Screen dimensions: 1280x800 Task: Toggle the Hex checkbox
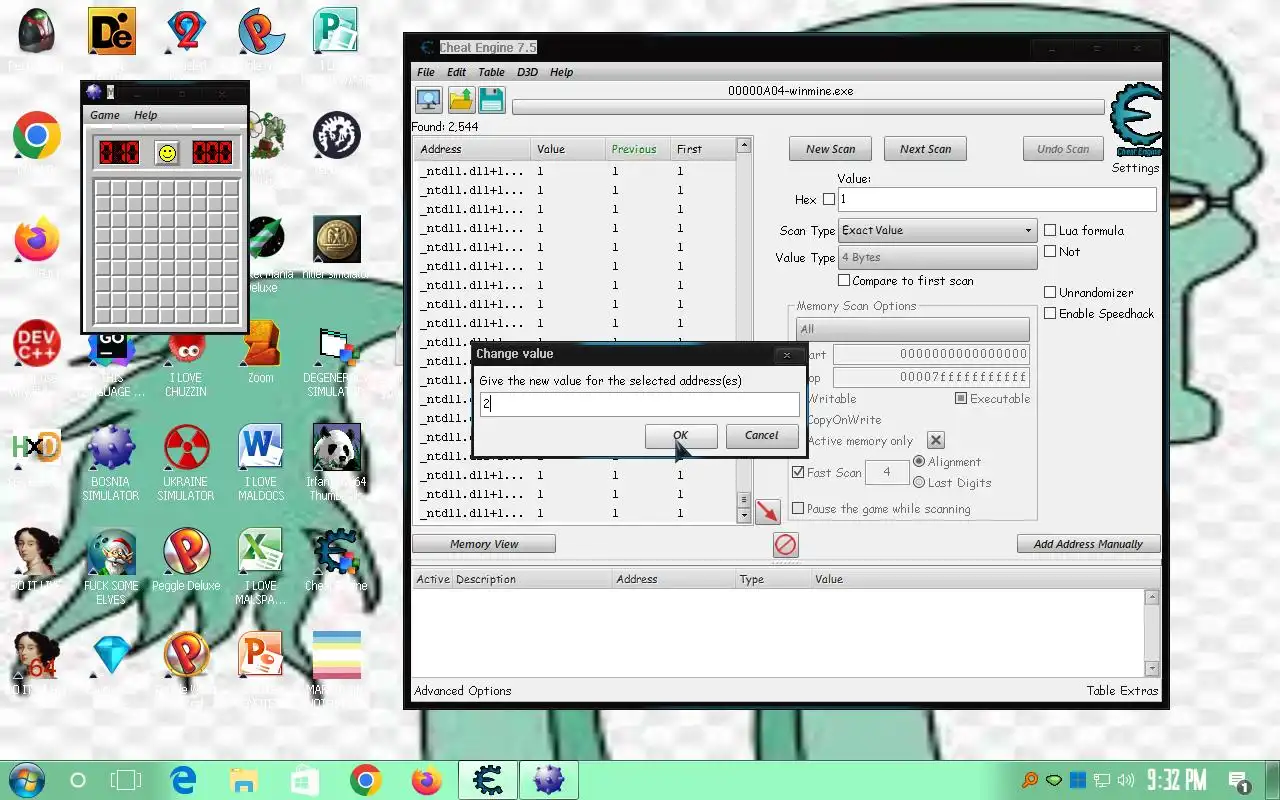pos(828,200)
